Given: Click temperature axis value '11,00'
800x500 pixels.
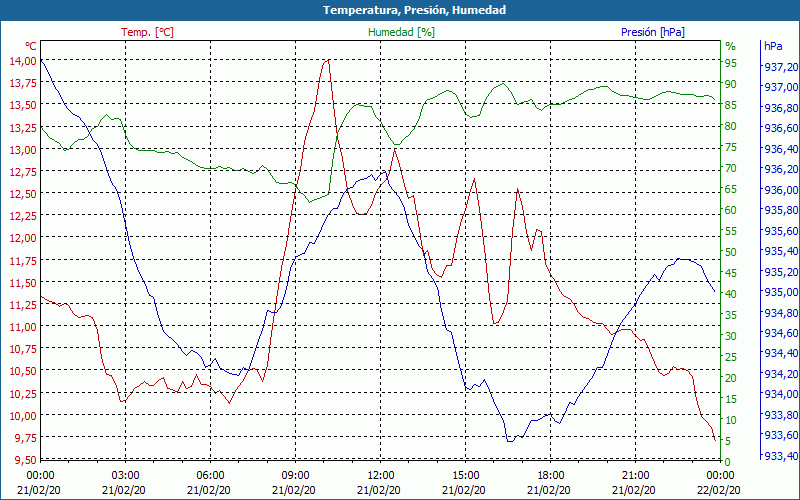Looking at the screenshot, I should pyautogui.click(x=22, y=327).
